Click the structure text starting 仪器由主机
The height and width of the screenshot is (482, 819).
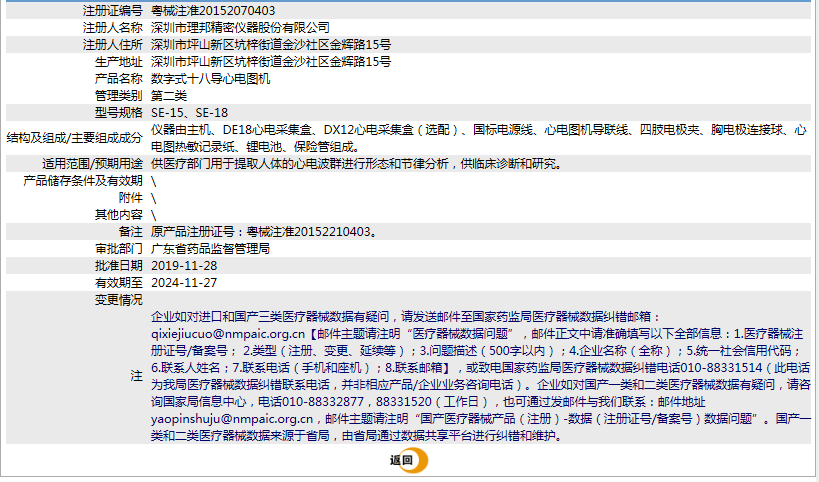(x=478, y=138)
